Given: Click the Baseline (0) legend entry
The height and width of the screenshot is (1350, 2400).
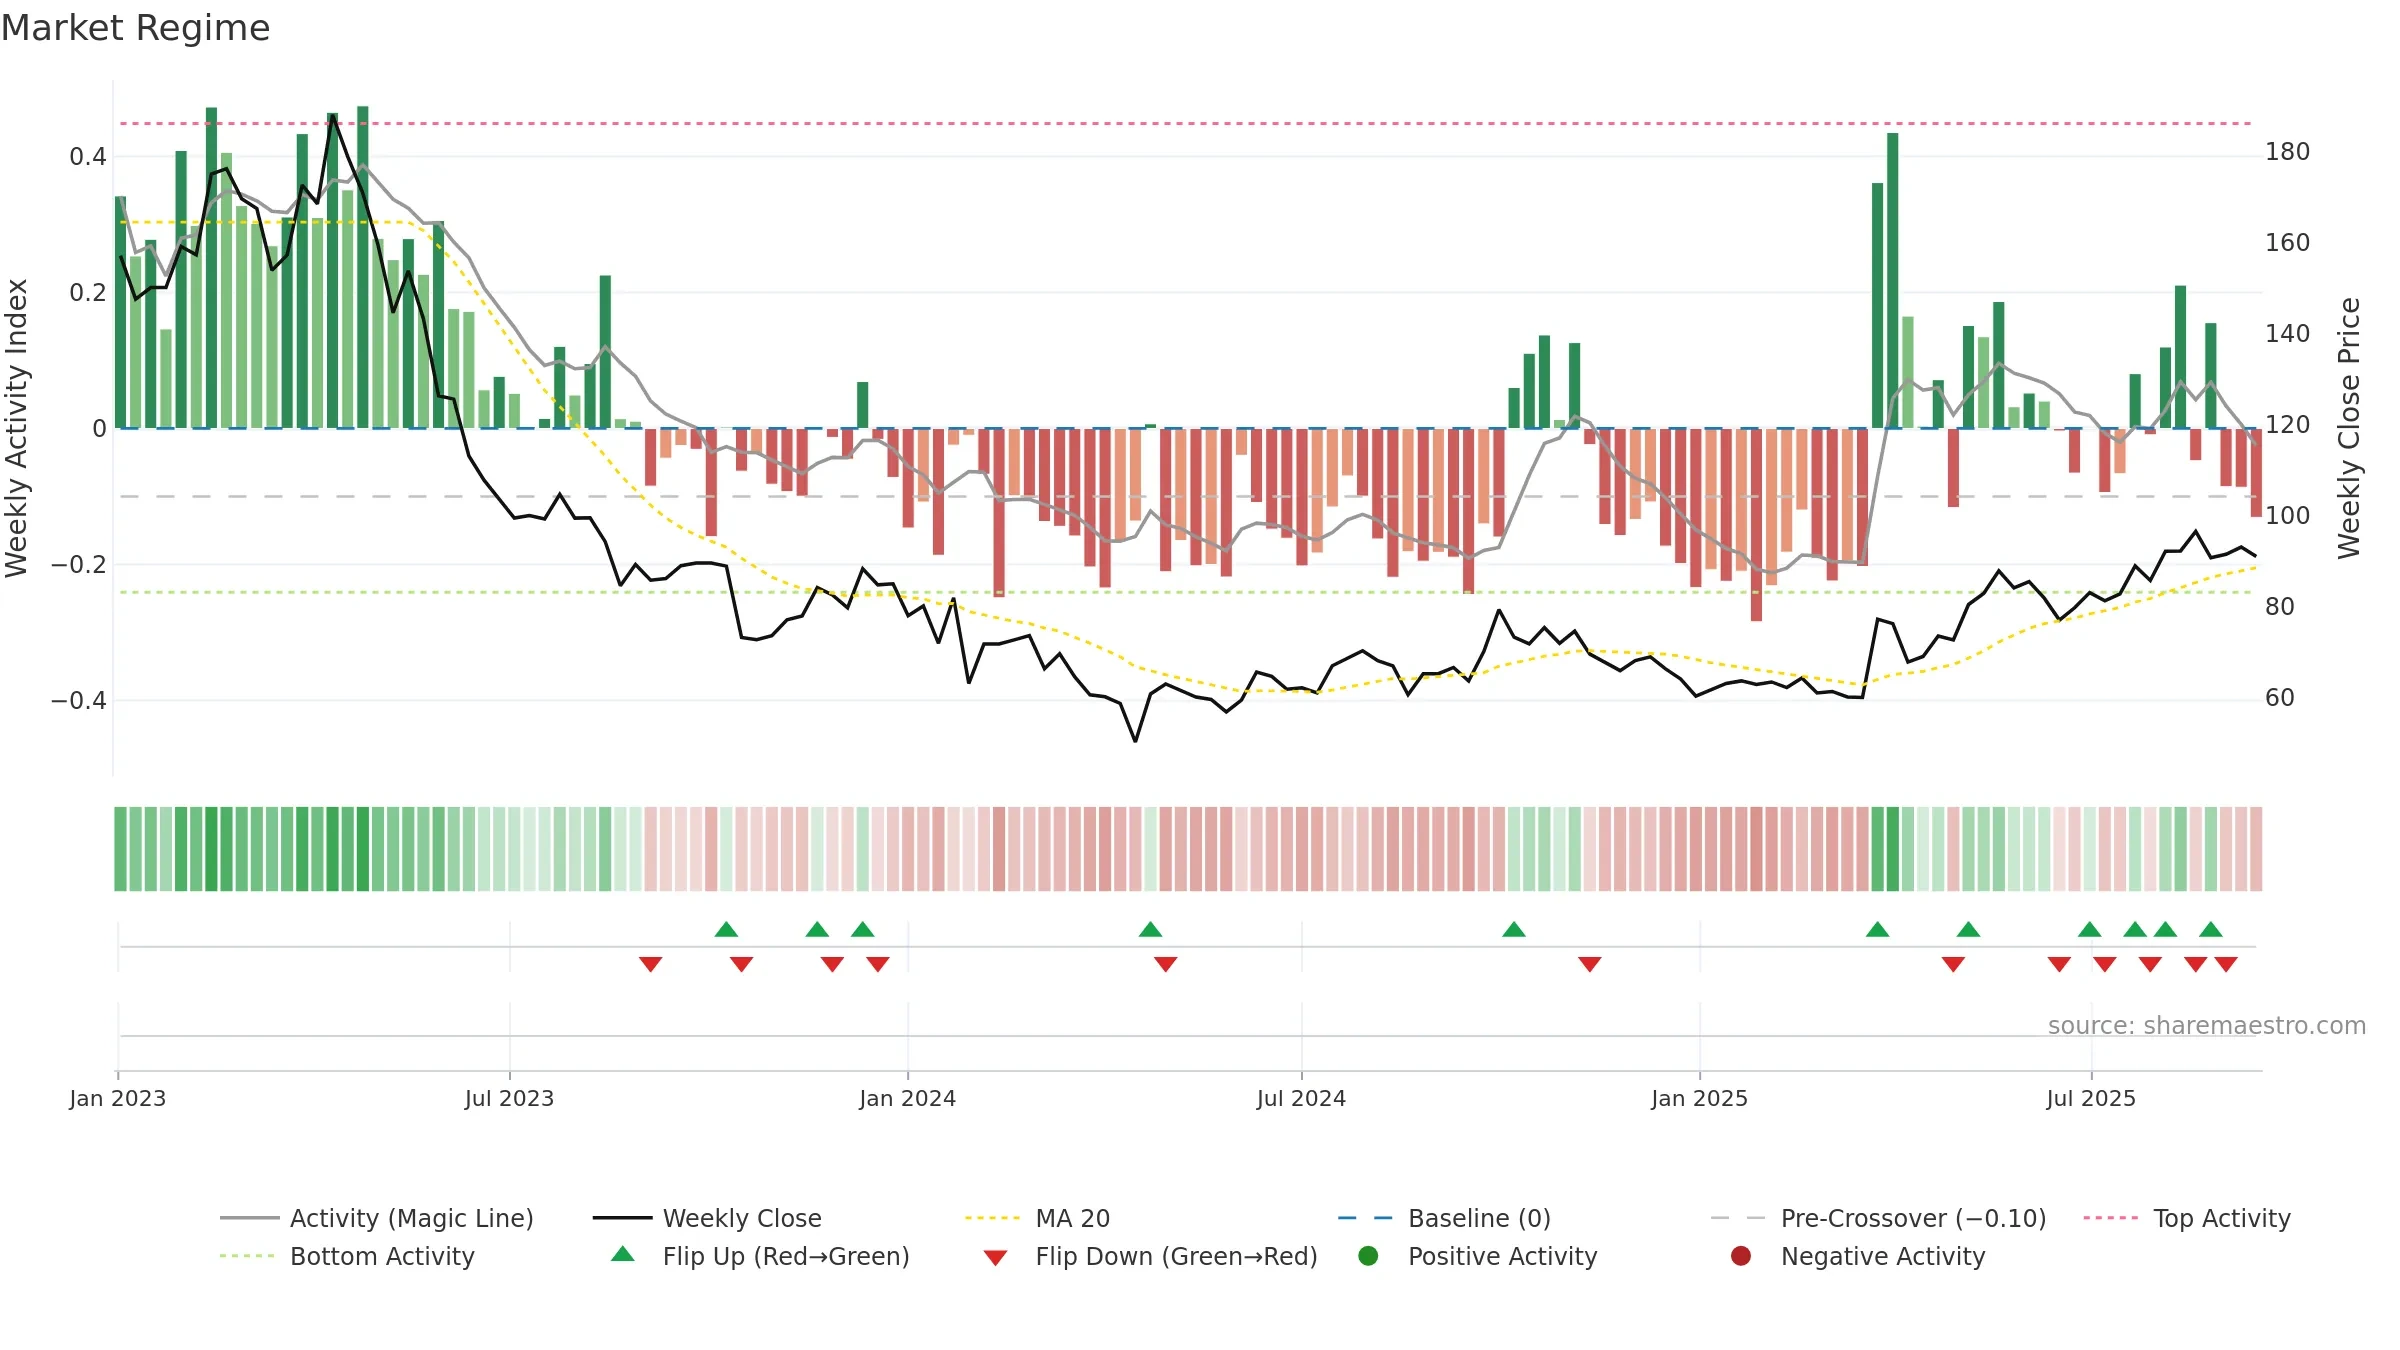Looking at the screenshot, I should click(x=1444, y=1218).
